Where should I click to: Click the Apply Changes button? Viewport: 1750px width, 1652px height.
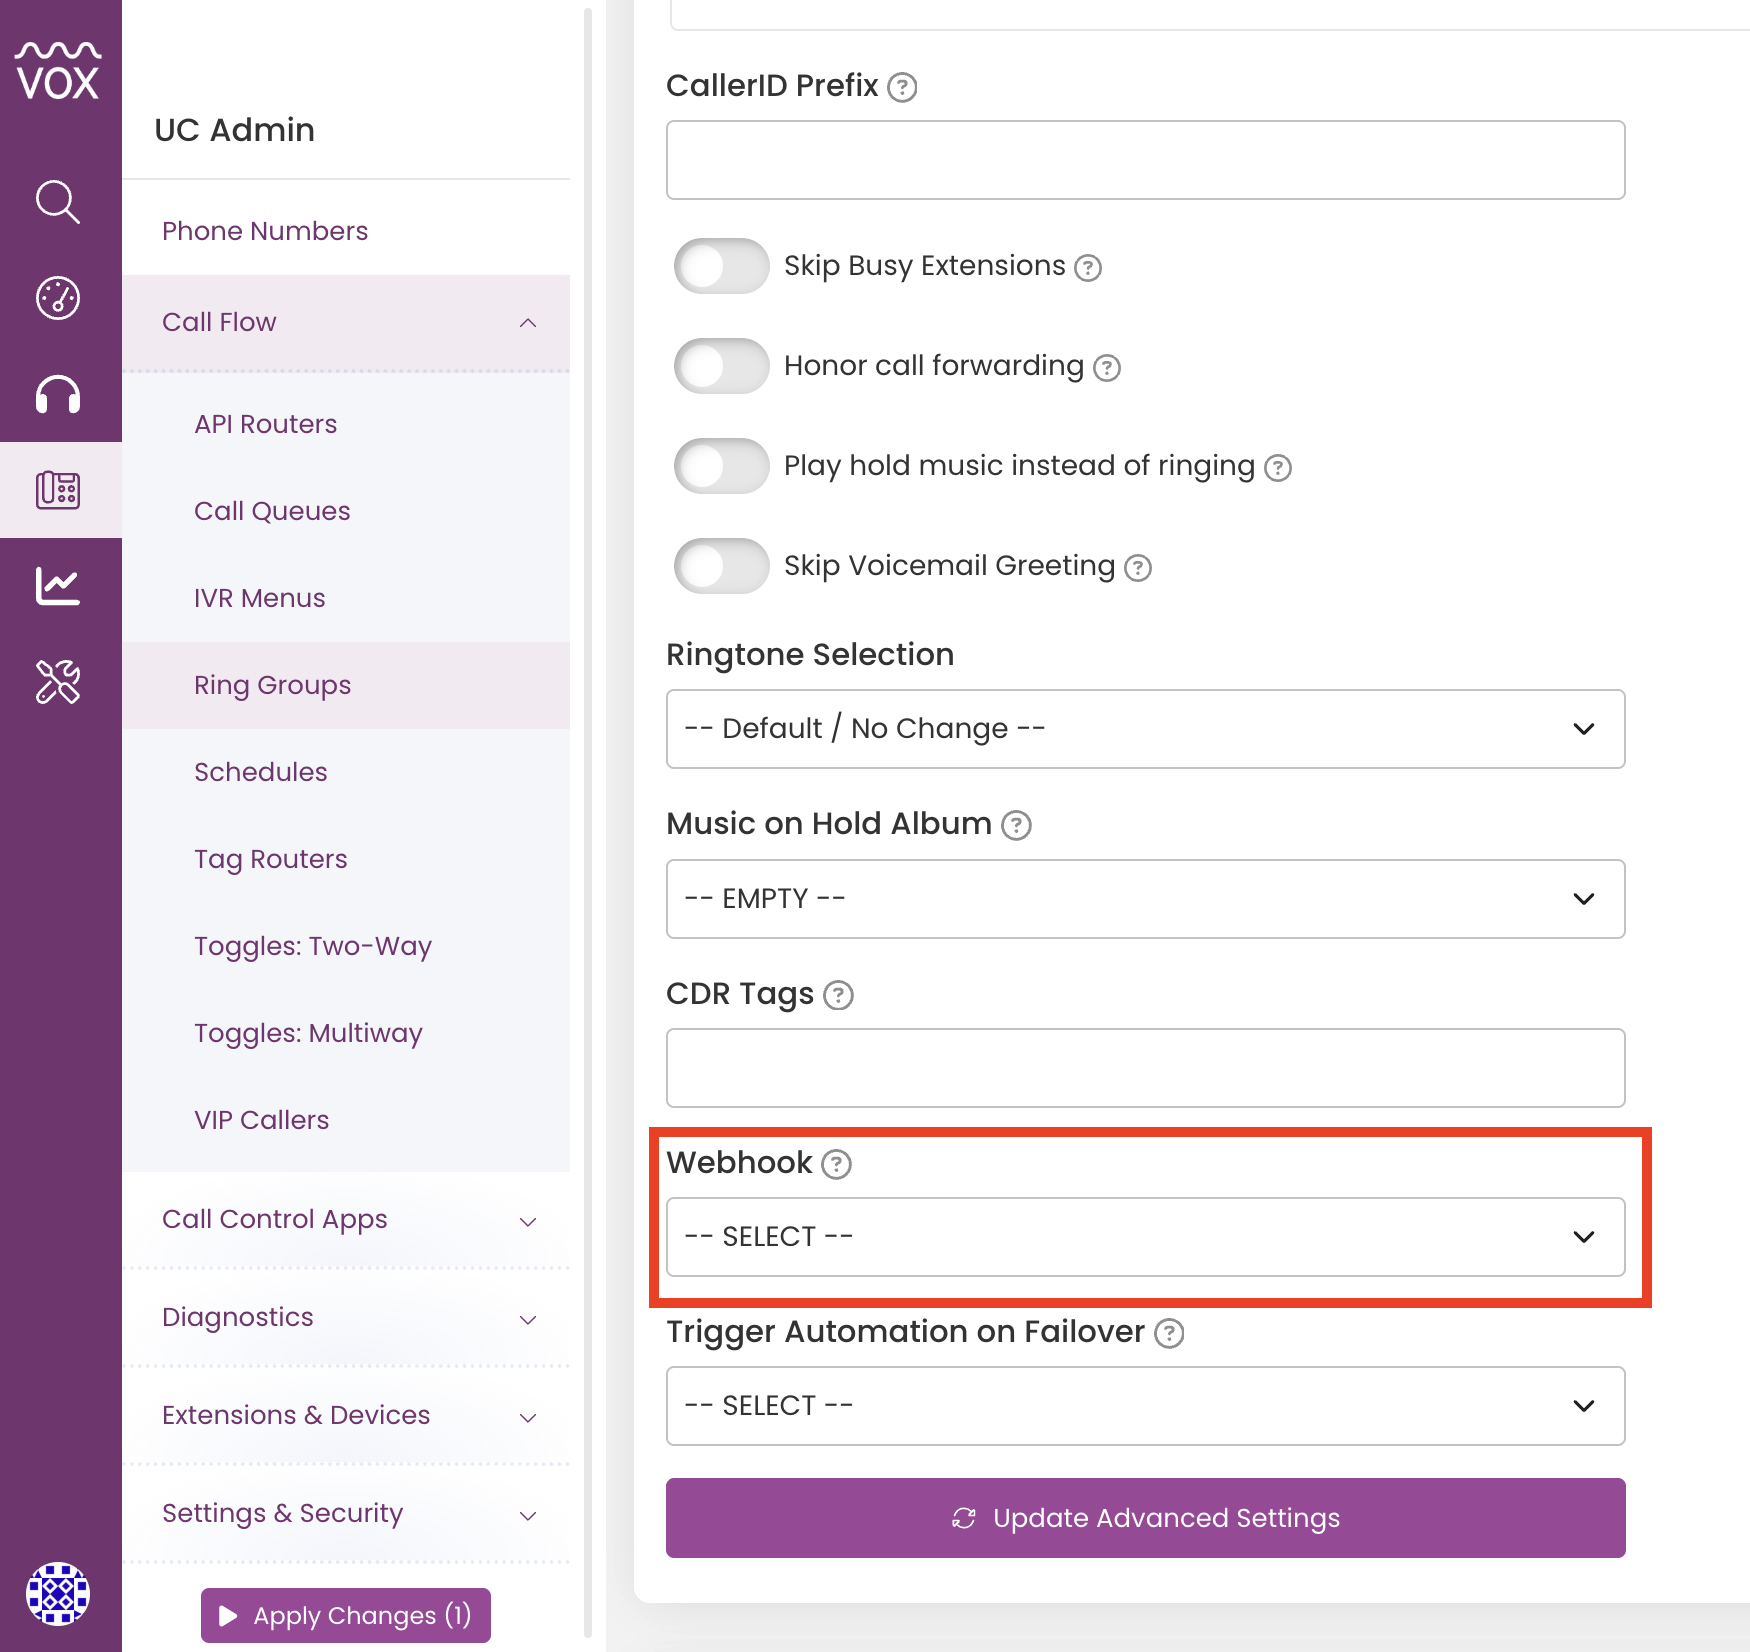point(346,1615)
